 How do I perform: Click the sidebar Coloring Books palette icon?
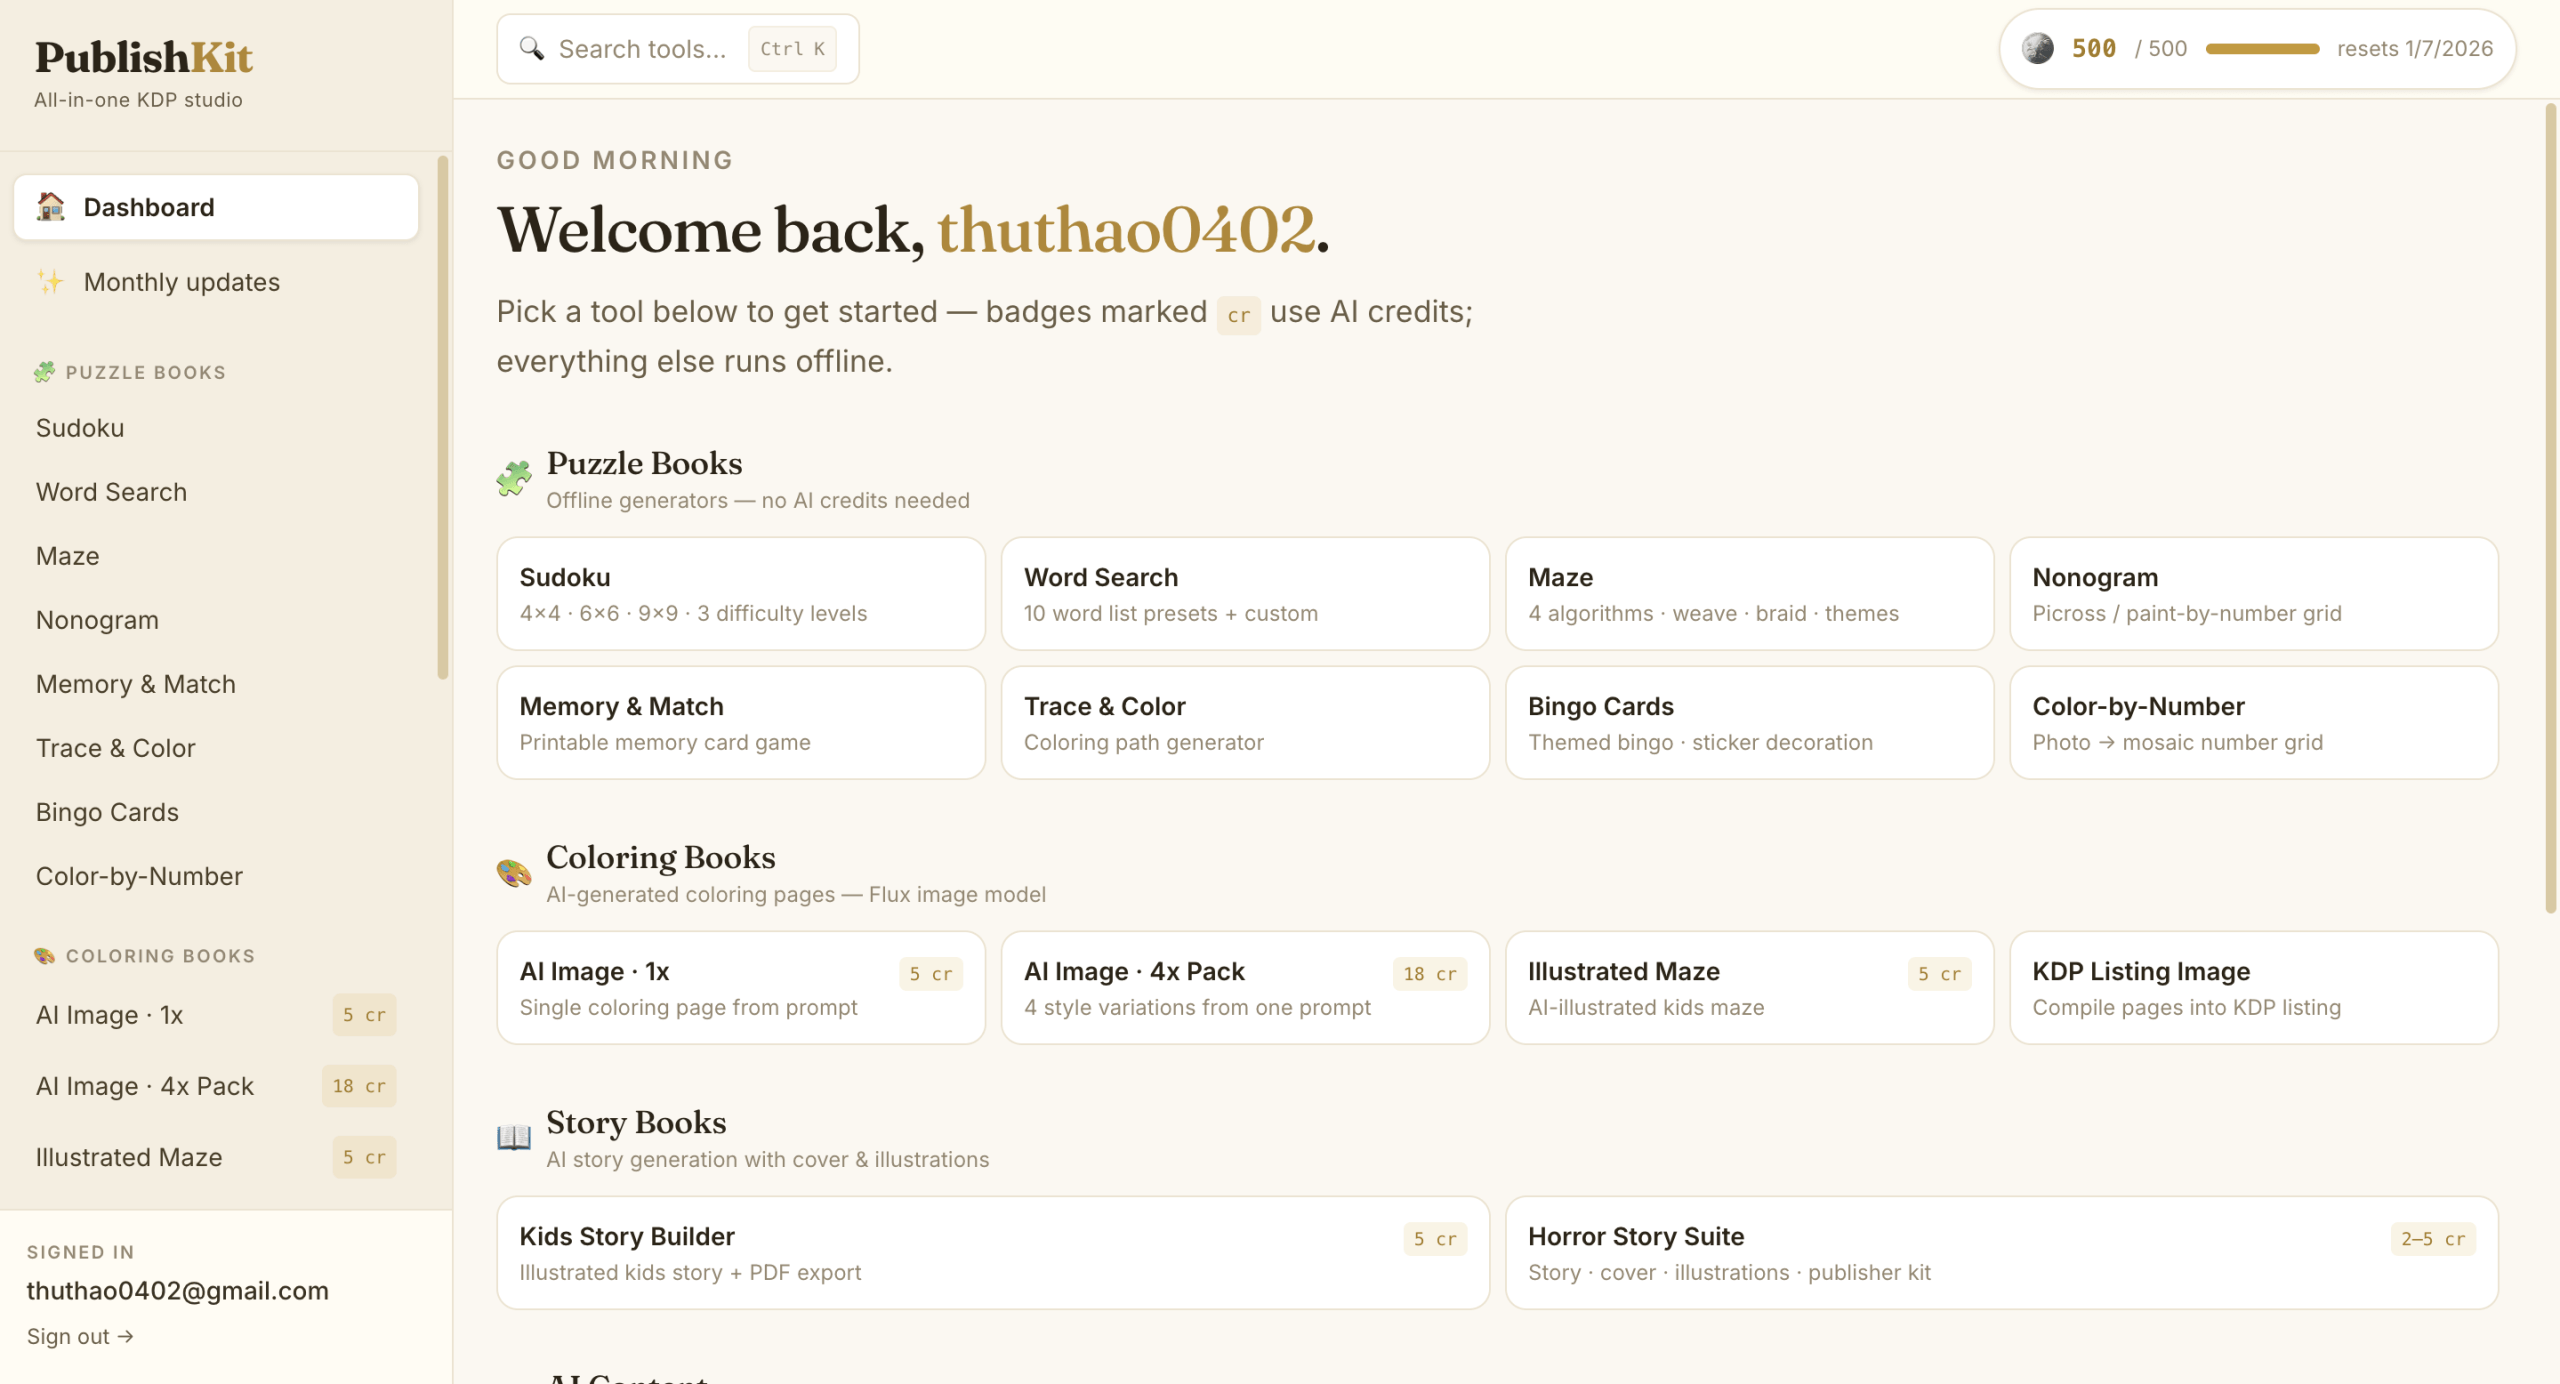point(44,956)
